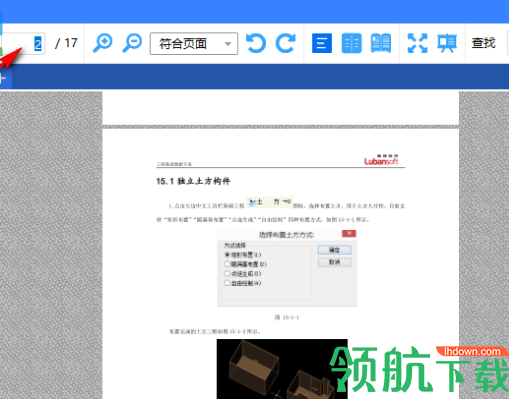Viewport: 509px width, 399px height.
Task: Click the Lubansoft logo on page
Action: pyautogui.click(x=381, y=160)
